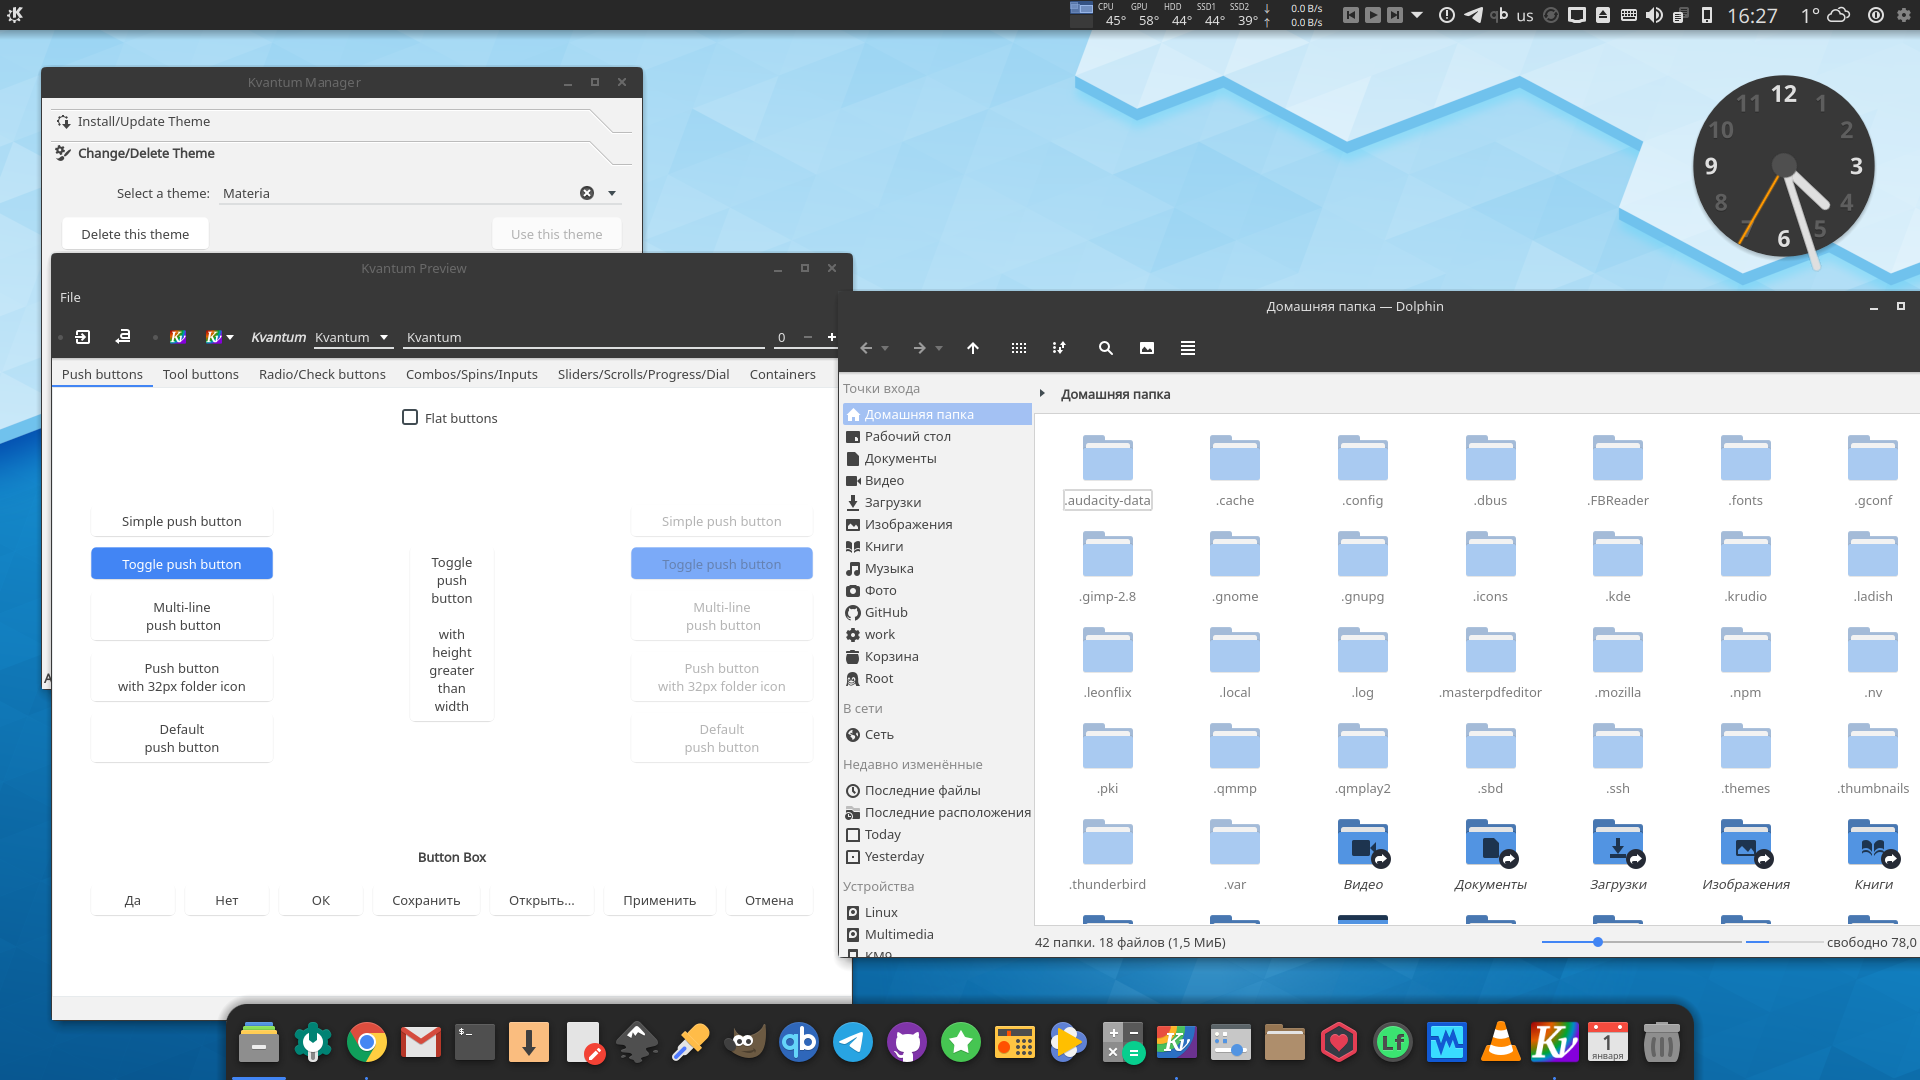Click Dolphin back navigation arrow
This screenshot has width=1920, height=1080.
coord(866,348)
